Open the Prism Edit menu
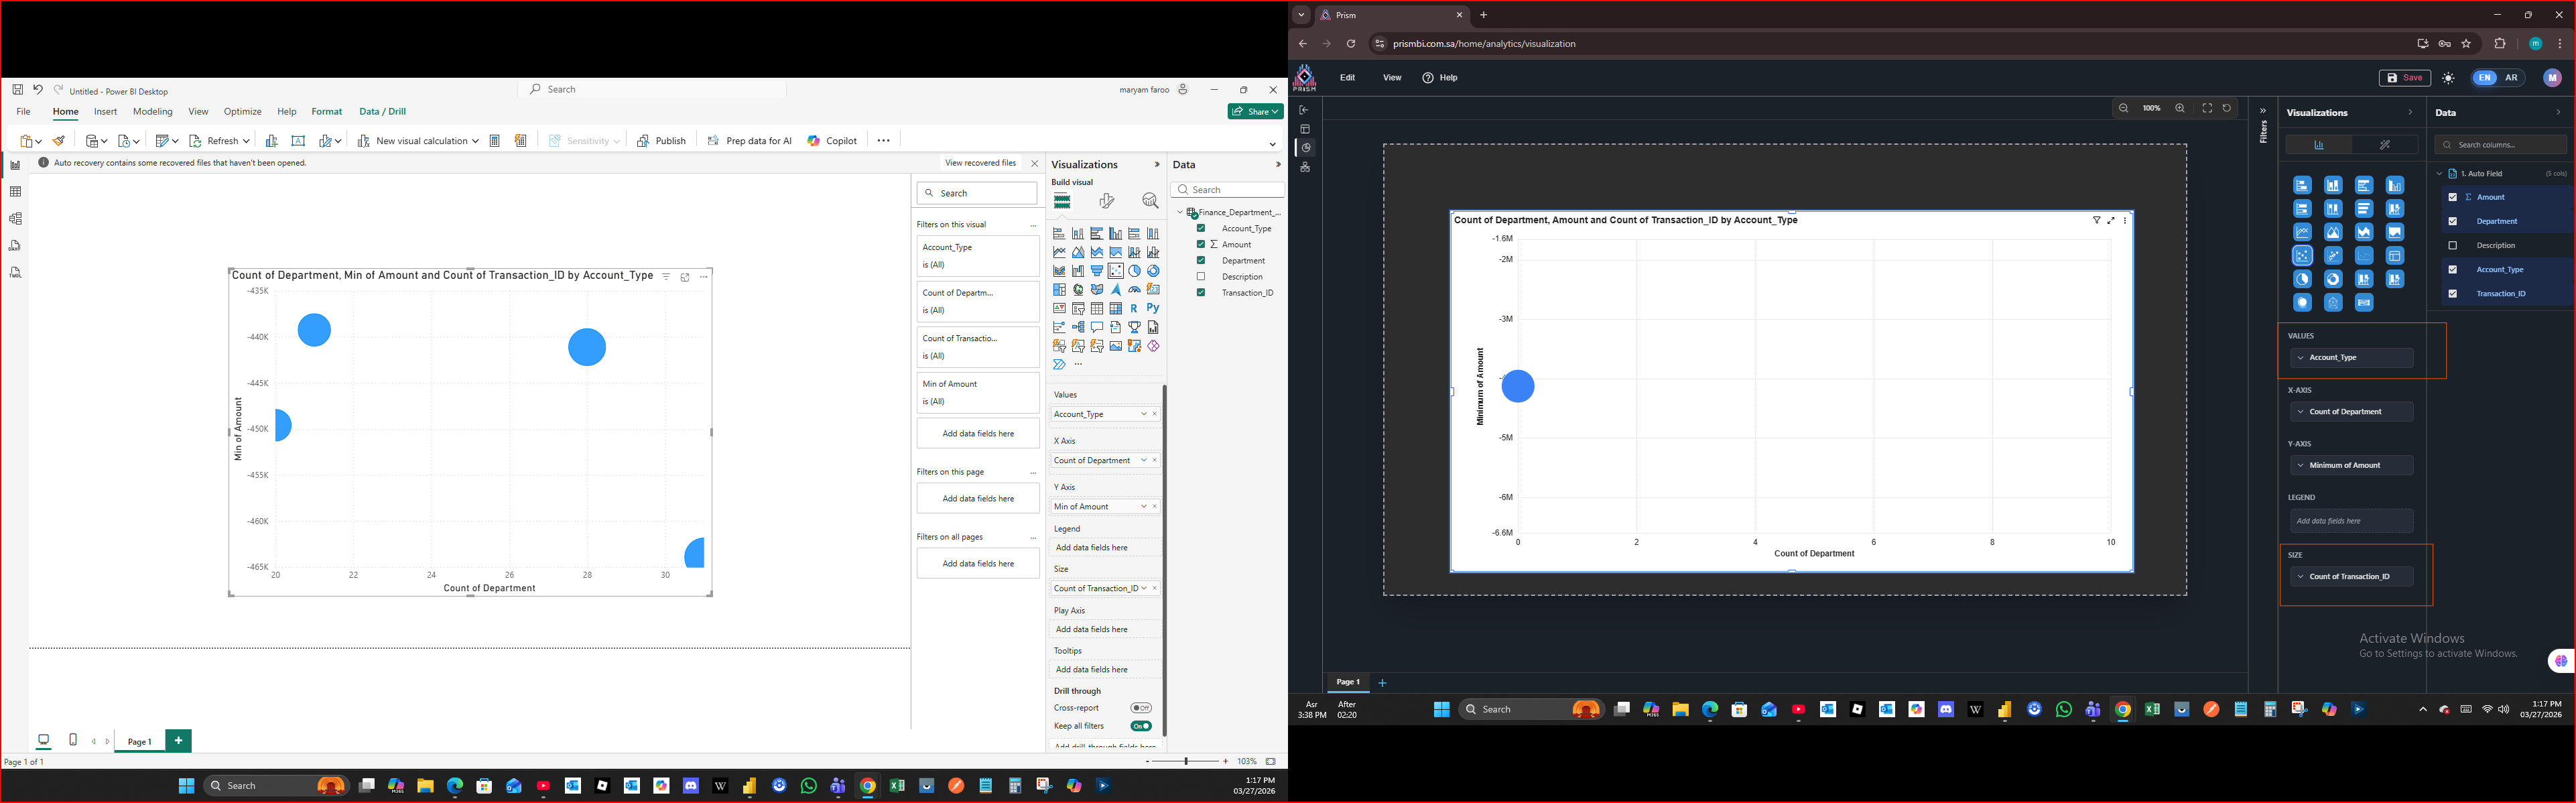This screenshot has height=803, width=2576. click(x=1347, y=78)
